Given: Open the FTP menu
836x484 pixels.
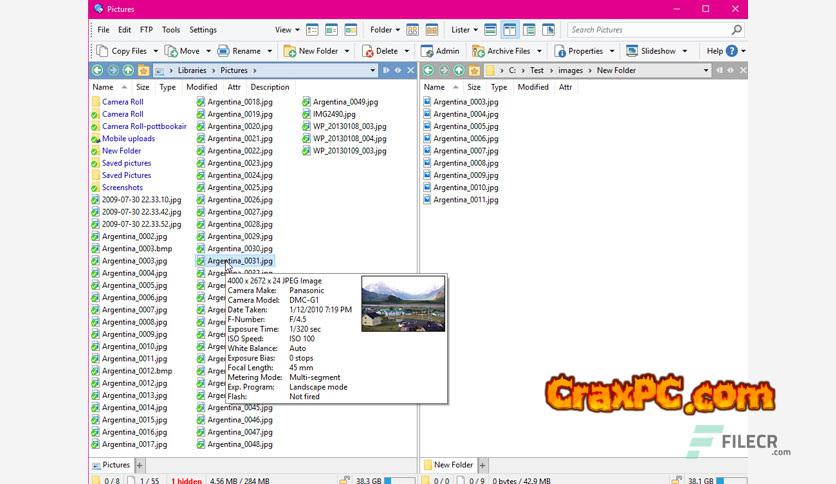Looking at the screenshot, I should coord(147,30).
